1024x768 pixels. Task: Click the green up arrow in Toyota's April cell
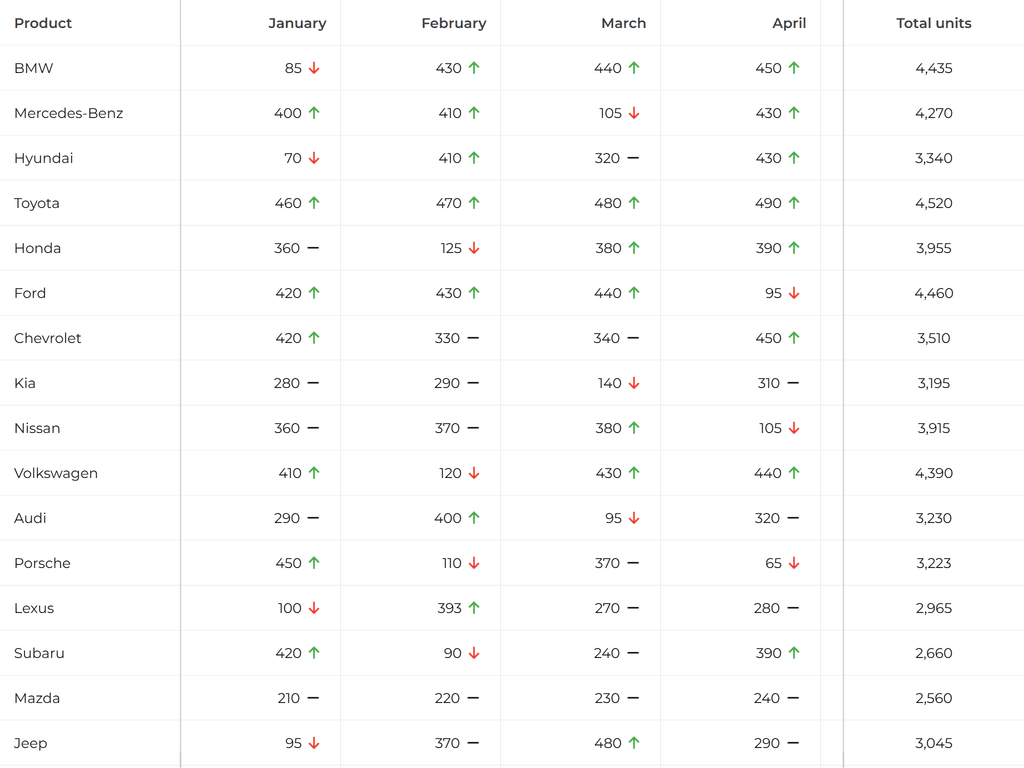point(794,203)
